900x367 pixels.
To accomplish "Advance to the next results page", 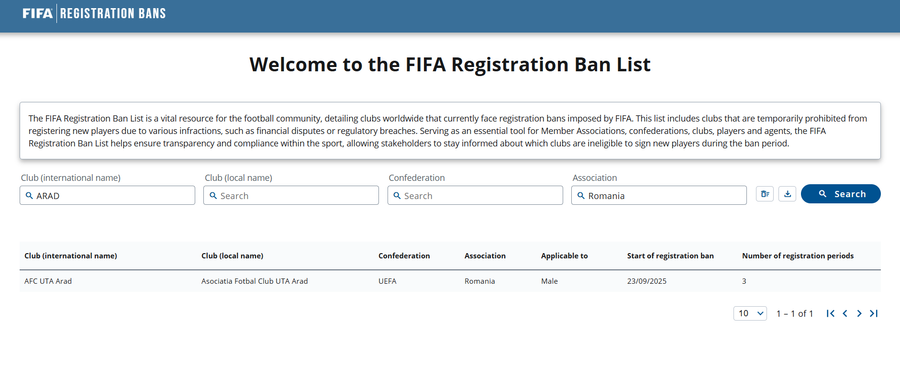I will click(x=859, y=314).
